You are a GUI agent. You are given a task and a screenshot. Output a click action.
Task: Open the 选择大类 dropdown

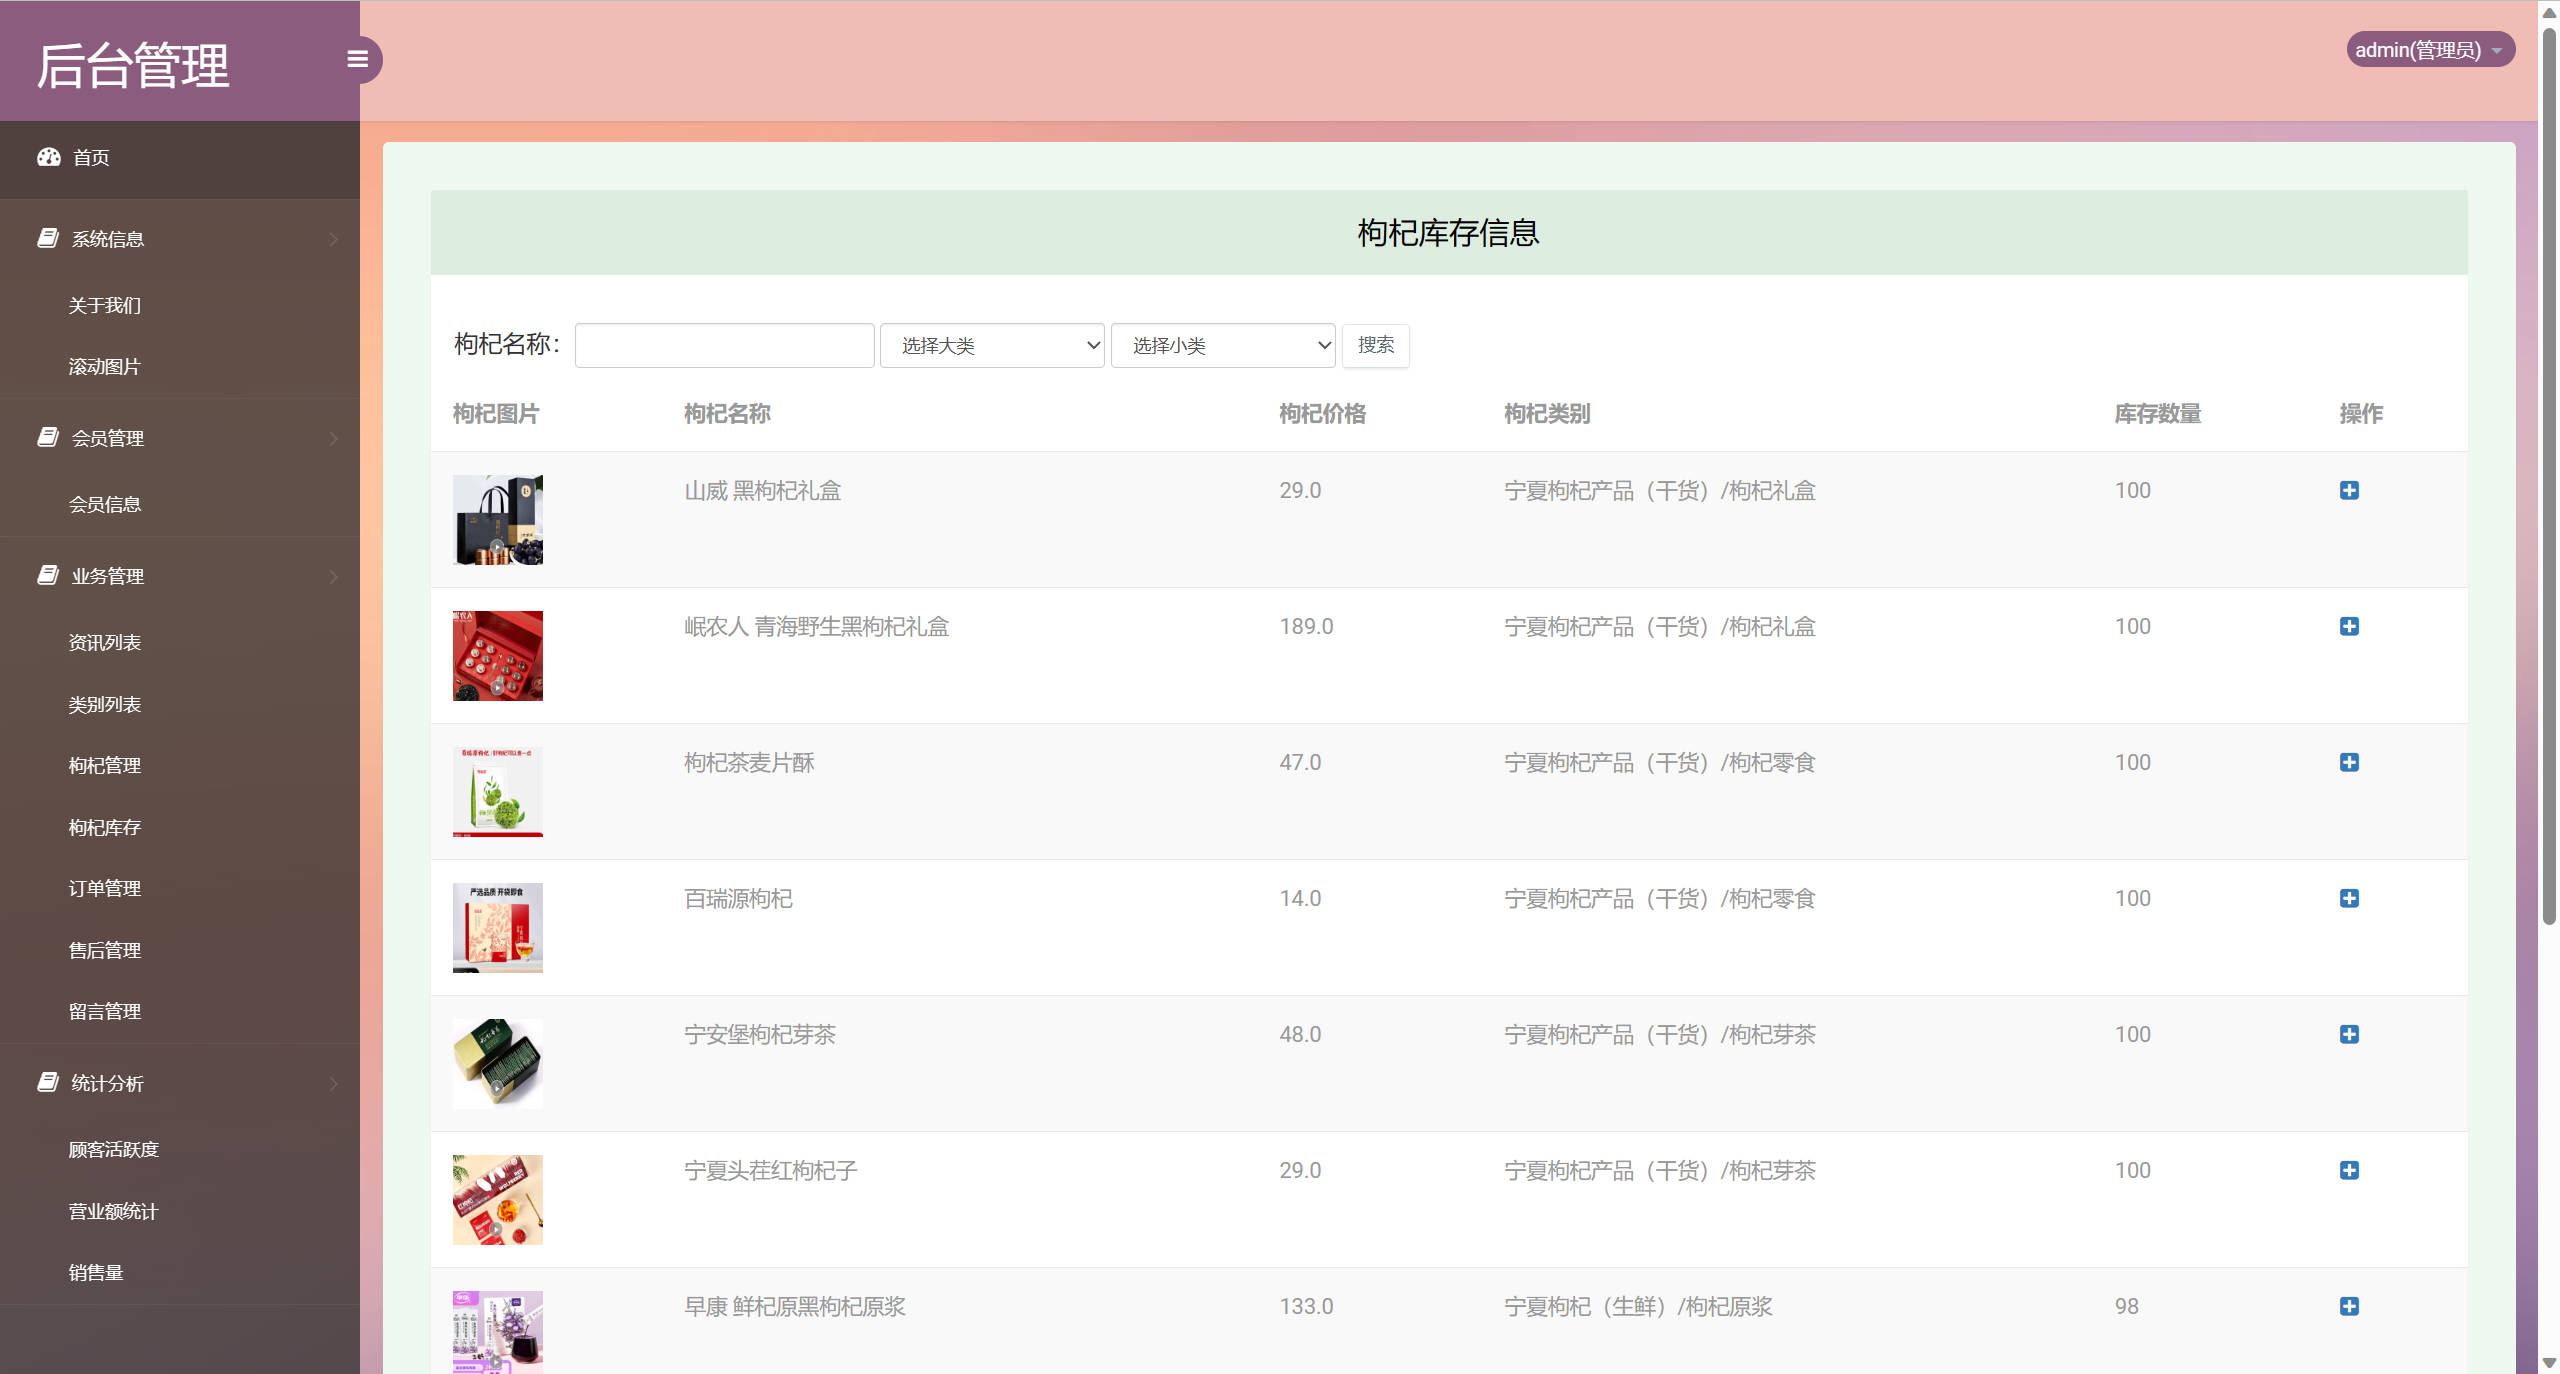point(991,345)
